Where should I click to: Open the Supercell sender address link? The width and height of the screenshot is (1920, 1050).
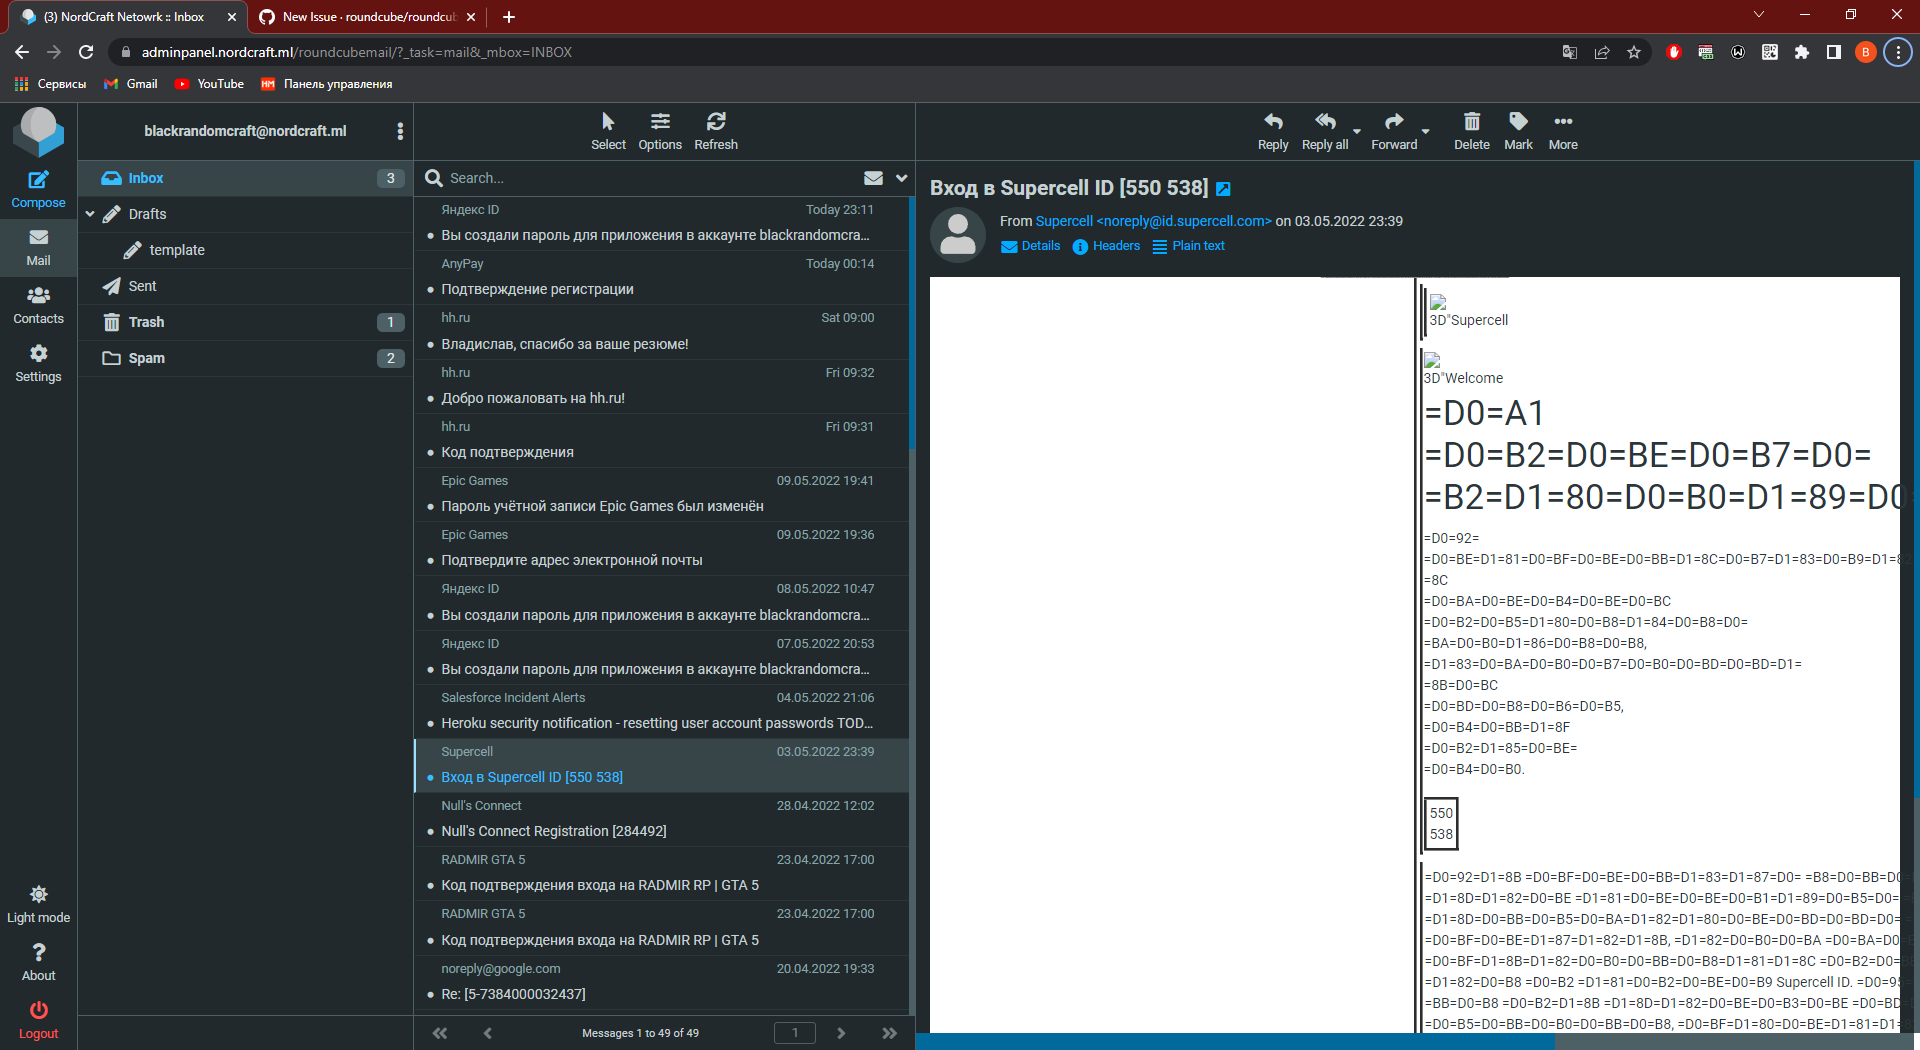point(1152,221)
